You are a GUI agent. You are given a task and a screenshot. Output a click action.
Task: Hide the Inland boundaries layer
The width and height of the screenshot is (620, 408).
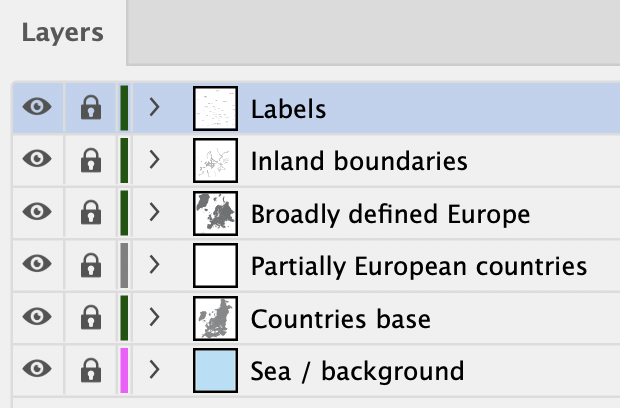37,159
